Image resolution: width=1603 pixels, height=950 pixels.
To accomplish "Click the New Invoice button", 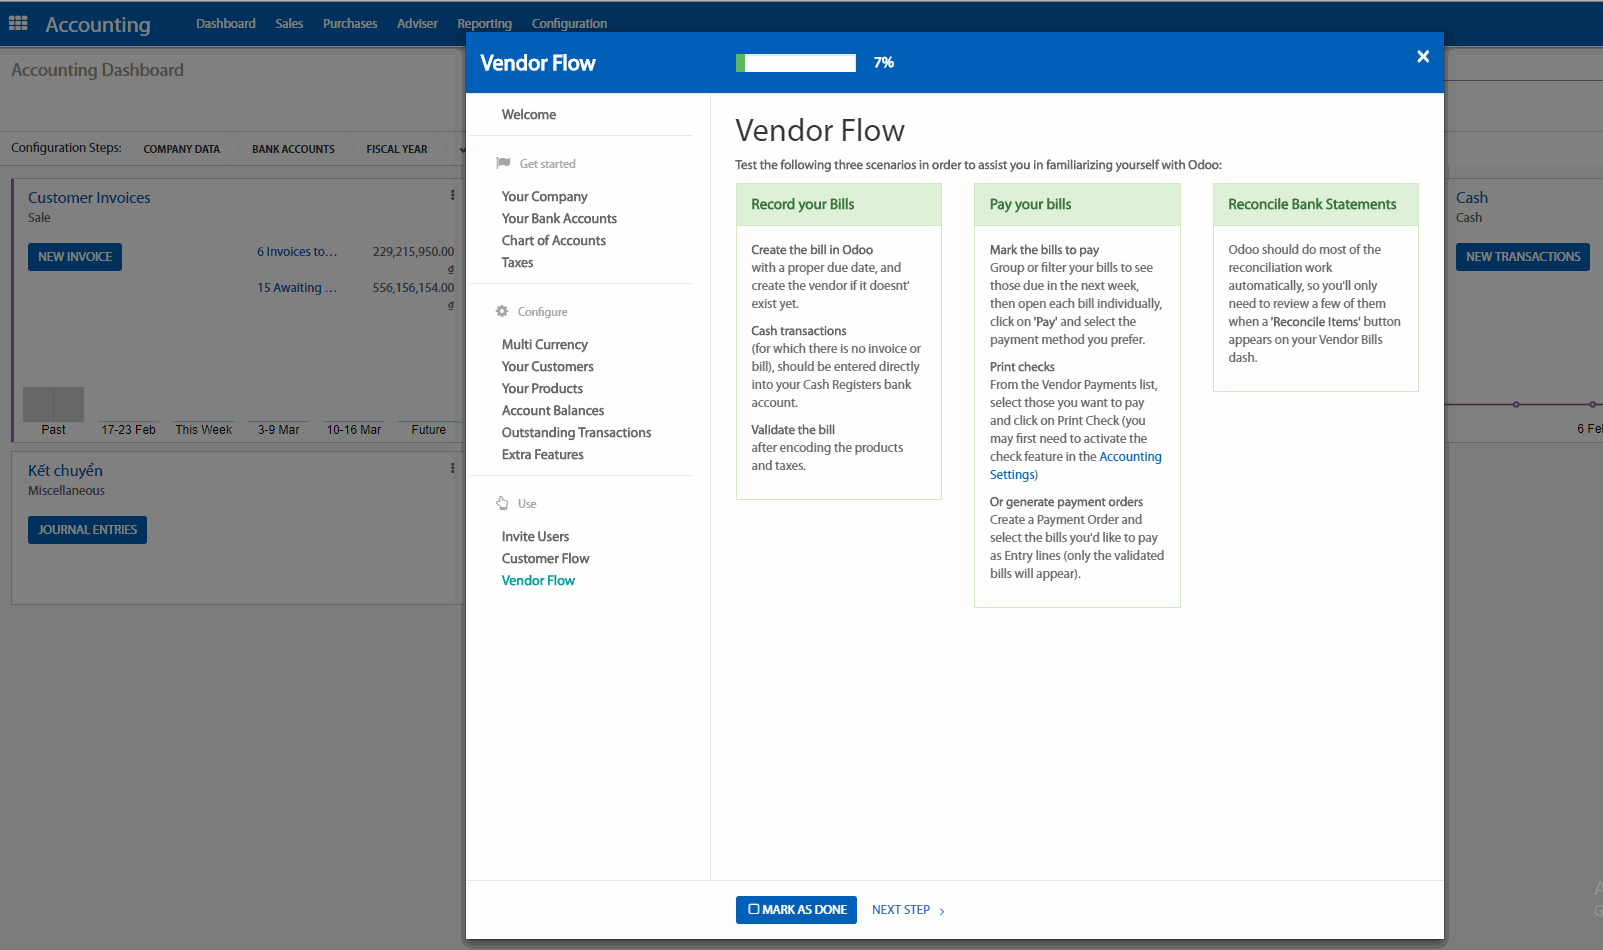I will click(75, 257).
